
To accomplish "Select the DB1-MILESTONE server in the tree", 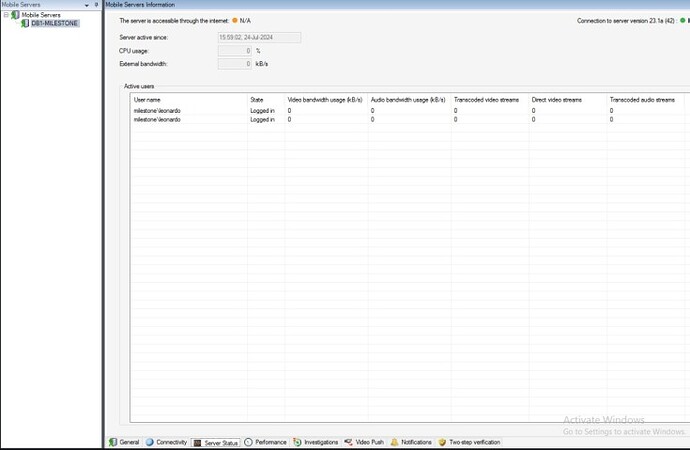I will [54, 23].
